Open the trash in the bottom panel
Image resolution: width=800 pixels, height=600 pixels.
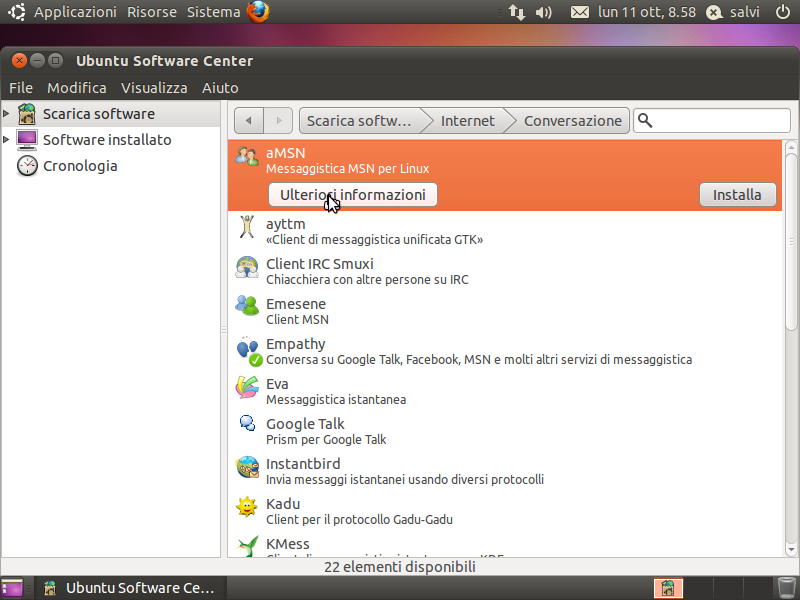(786, 588)
